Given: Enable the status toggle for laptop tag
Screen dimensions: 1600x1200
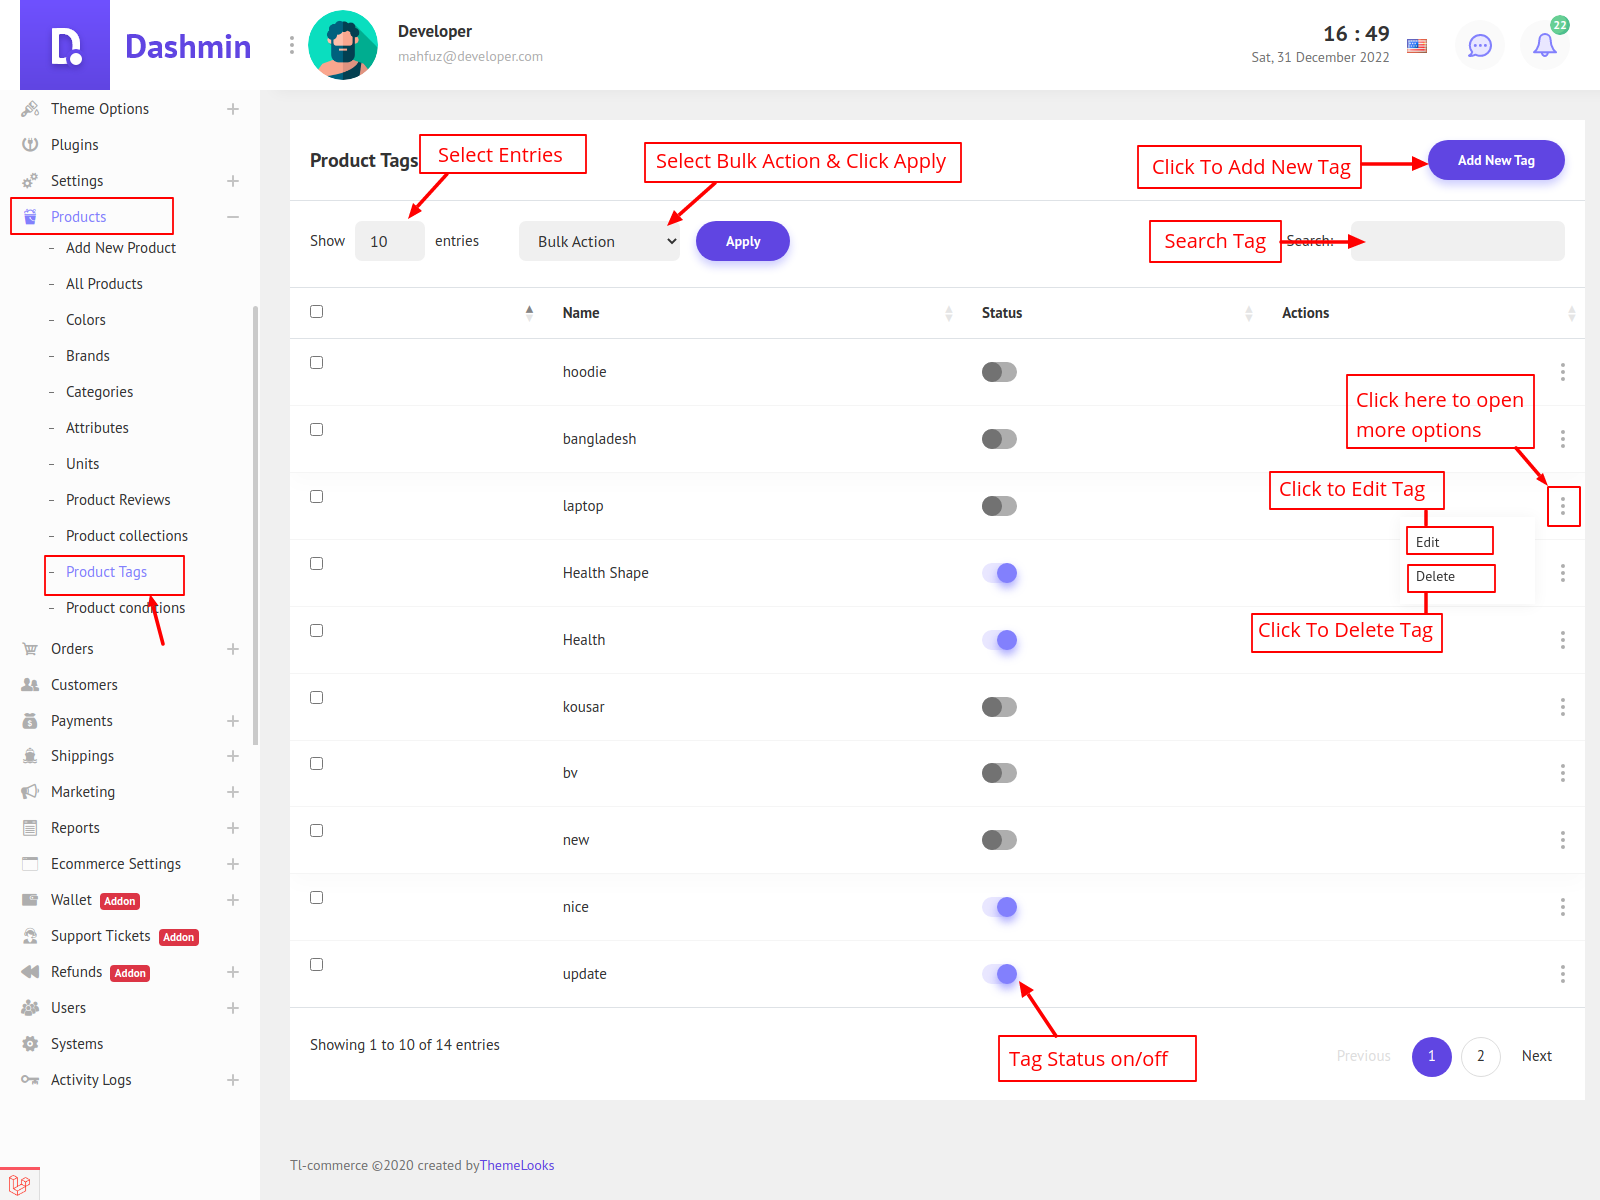Looking at the screenshot, I should (999, 506).
